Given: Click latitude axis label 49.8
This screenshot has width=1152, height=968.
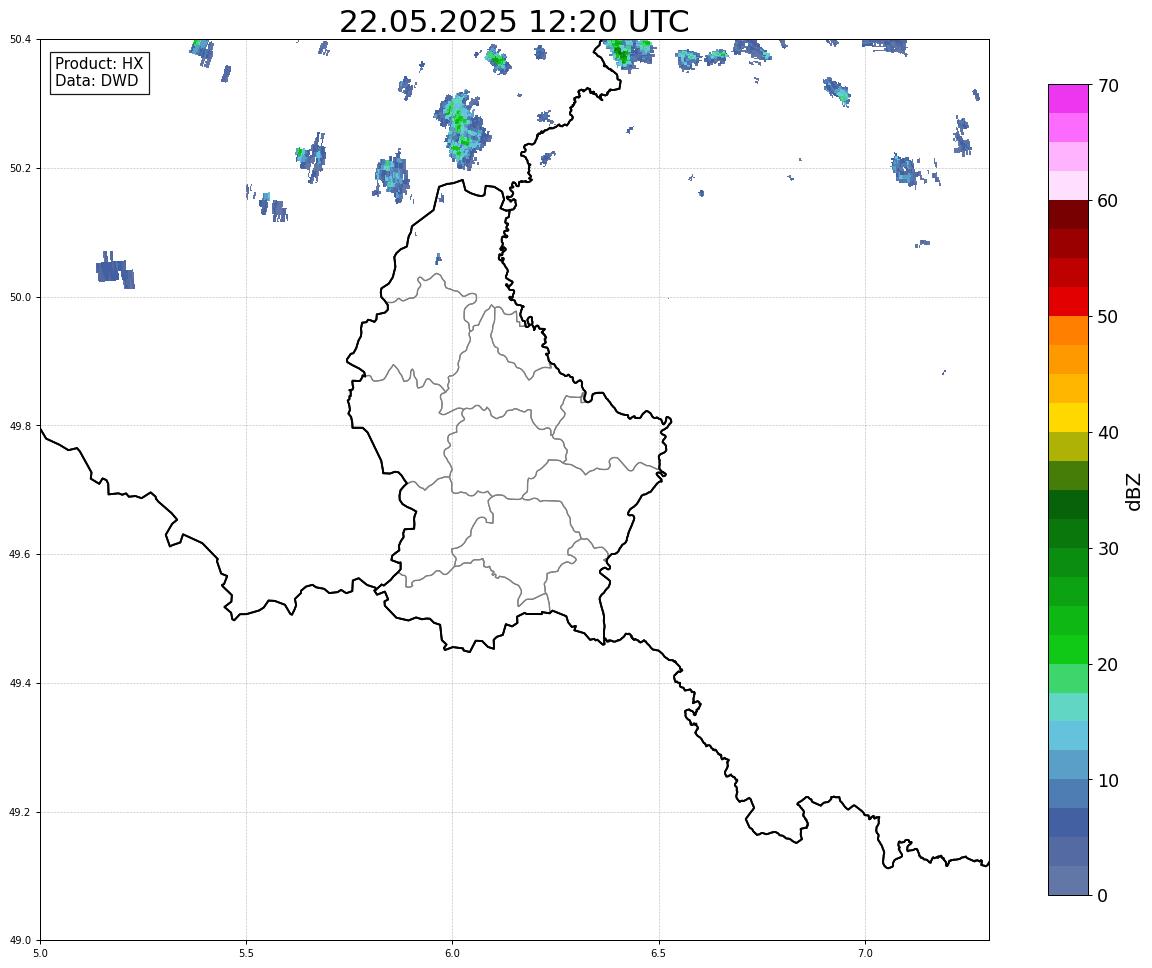Looking at the screenshot, I should 20,426.
